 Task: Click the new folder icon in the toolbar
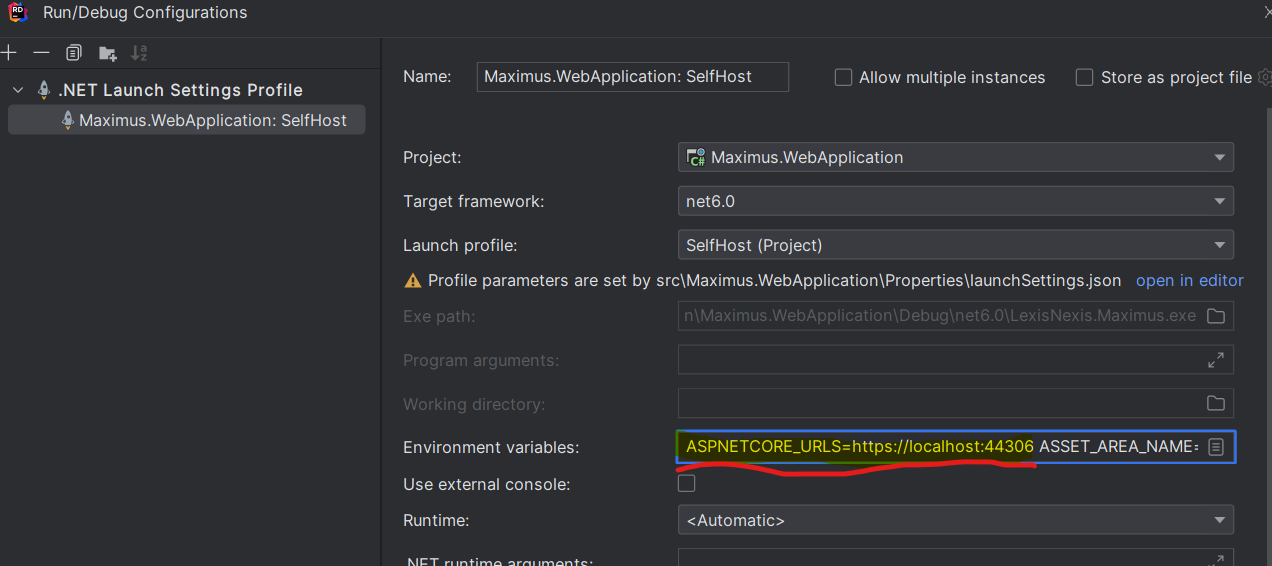pos(107,53)
